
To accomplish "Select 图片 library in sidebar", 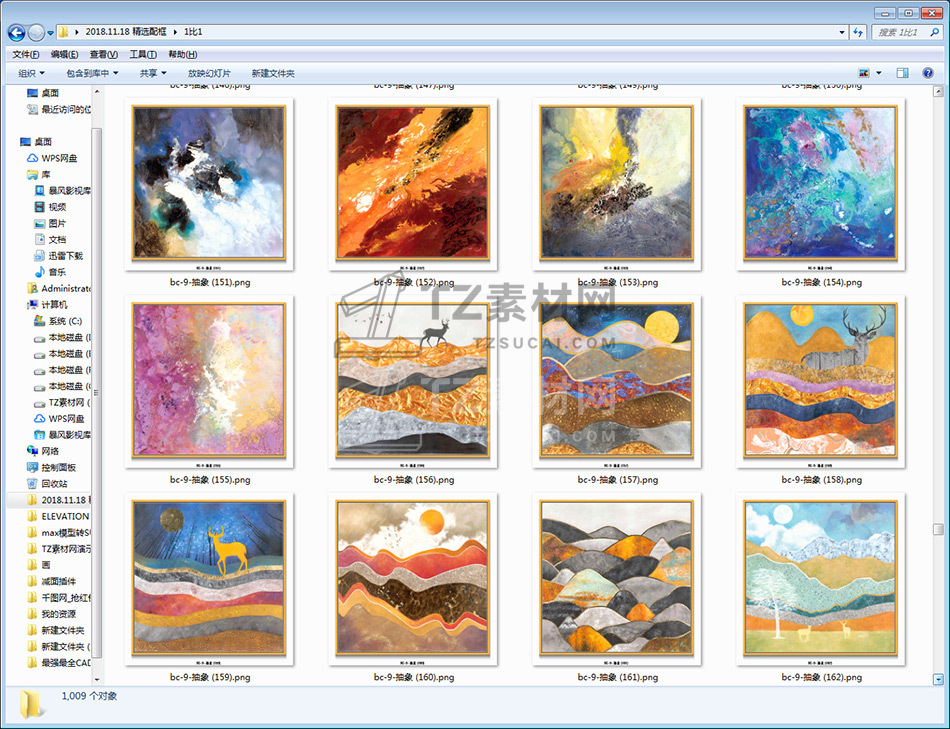I will point(50,224).
